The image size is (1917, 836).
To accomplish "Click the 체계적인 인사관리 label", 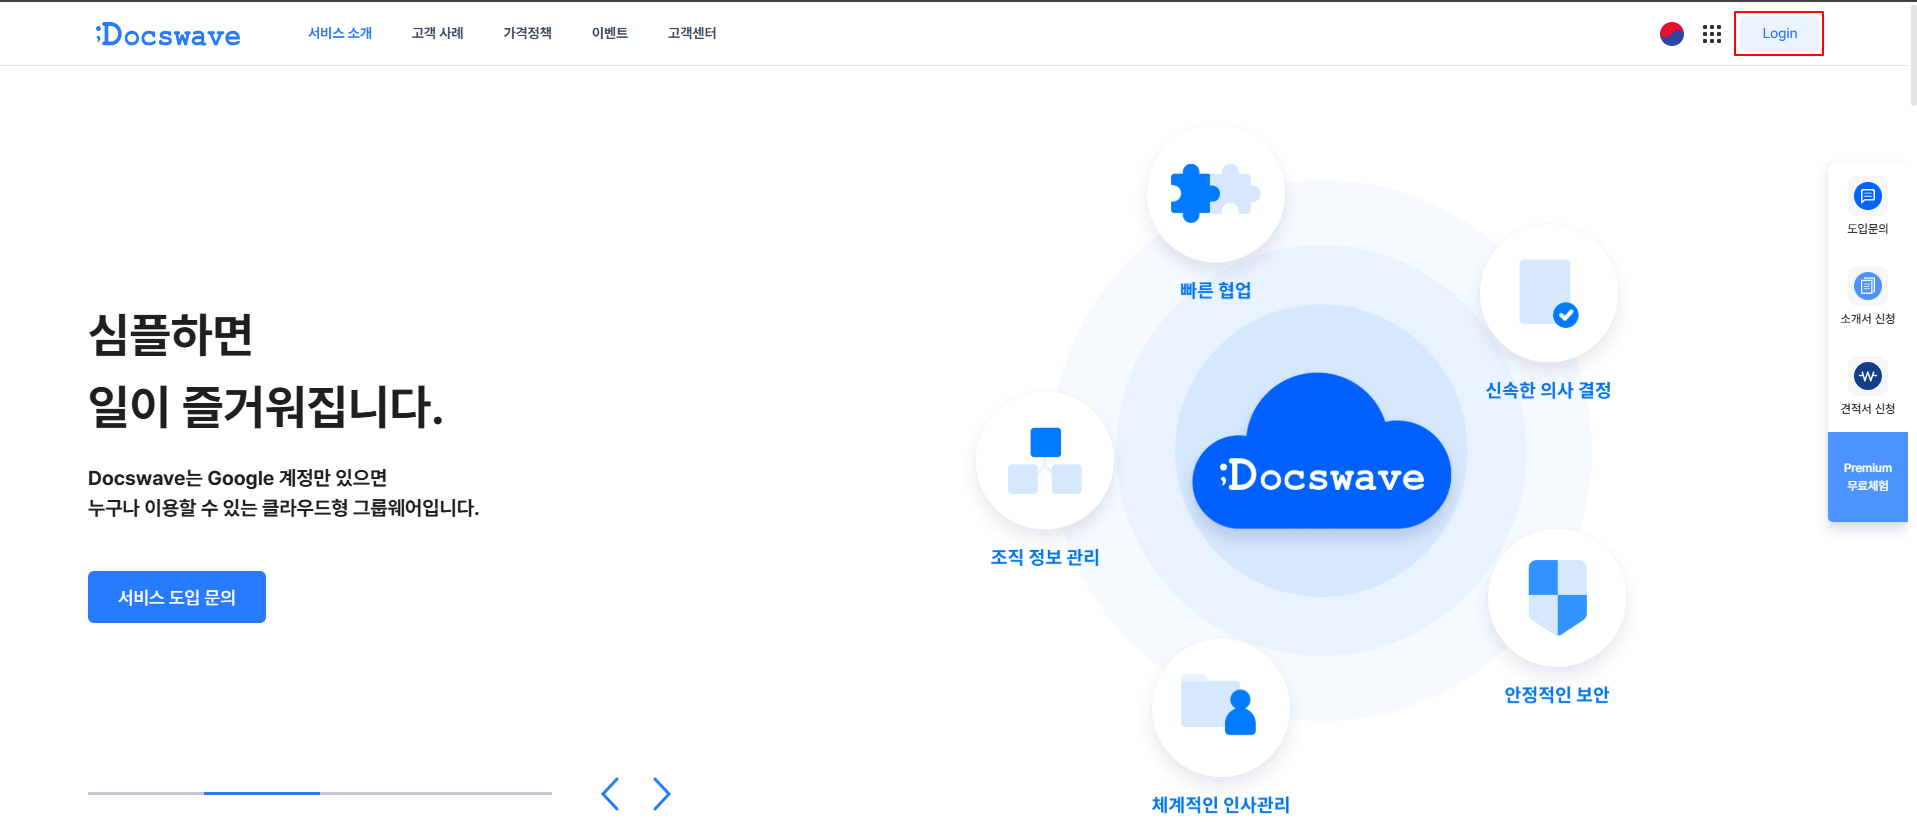I will pos(1220,804).
